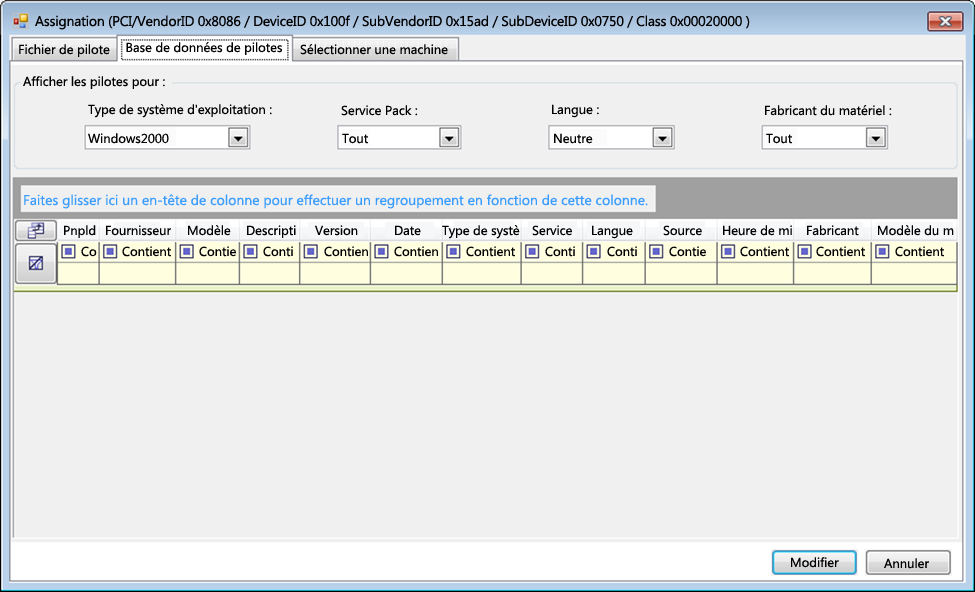
Task: Switch to the Fichier de pilote tab
Action: click(64, 50)
